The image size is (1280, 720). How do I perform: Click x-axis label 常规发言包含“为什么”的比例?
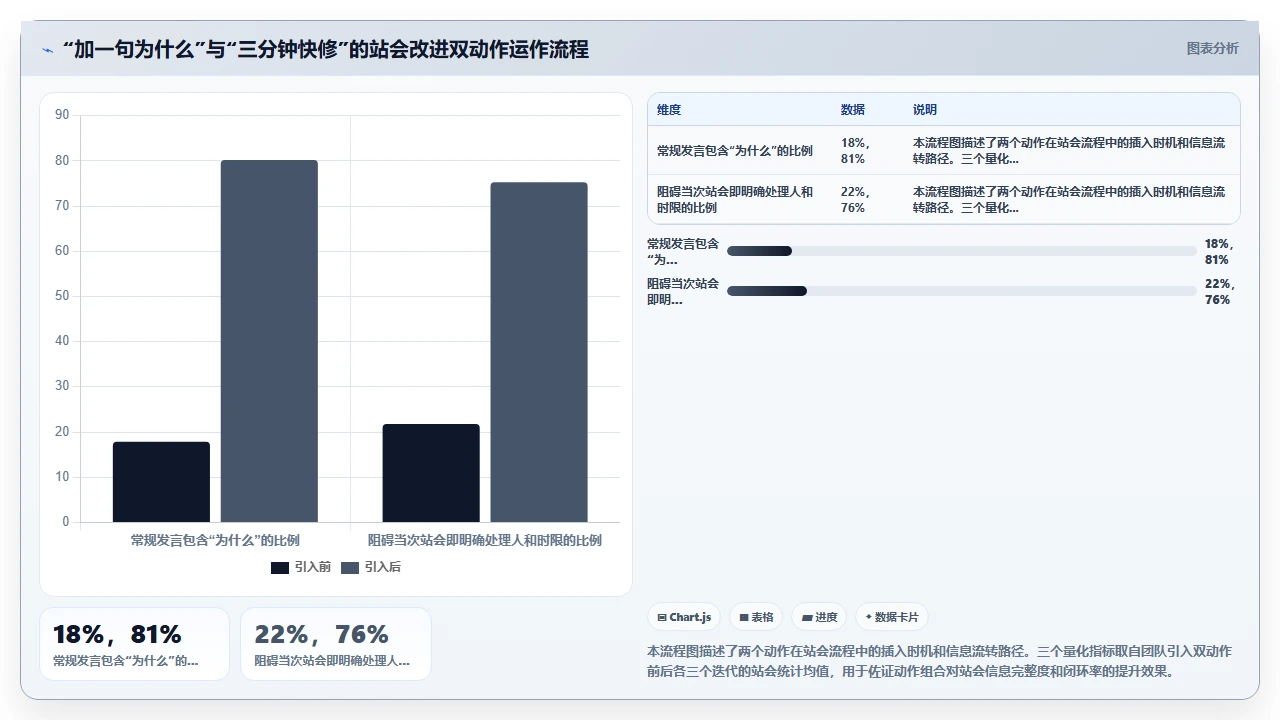click(215, 540)
